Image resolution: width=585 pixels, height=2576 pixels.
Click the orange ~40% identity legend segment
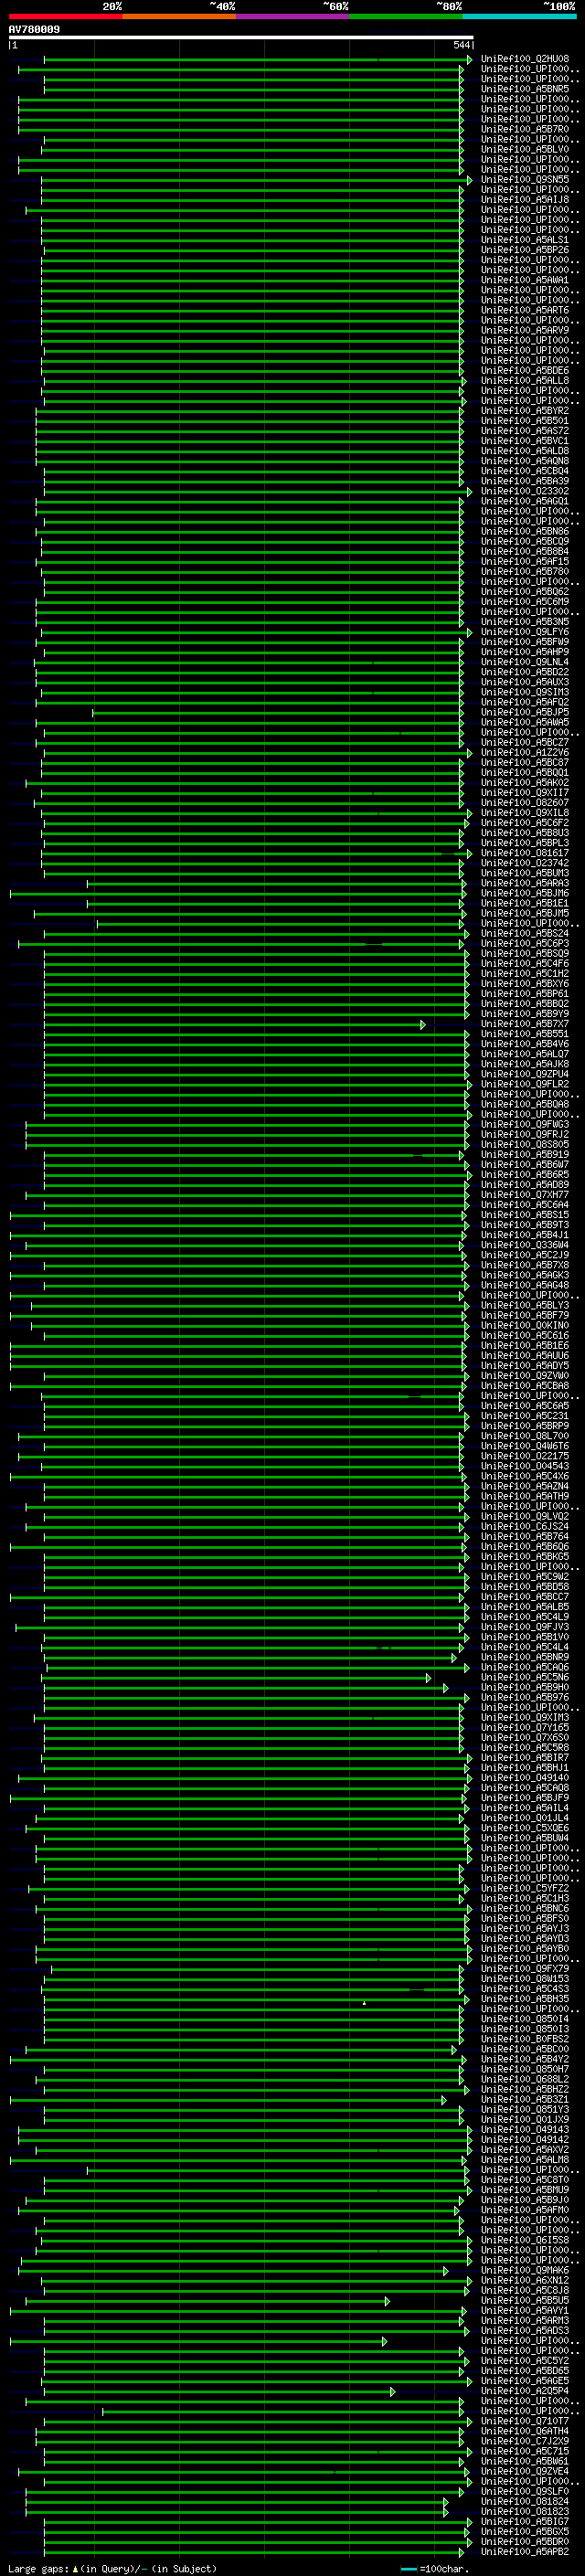click(179, 16)
